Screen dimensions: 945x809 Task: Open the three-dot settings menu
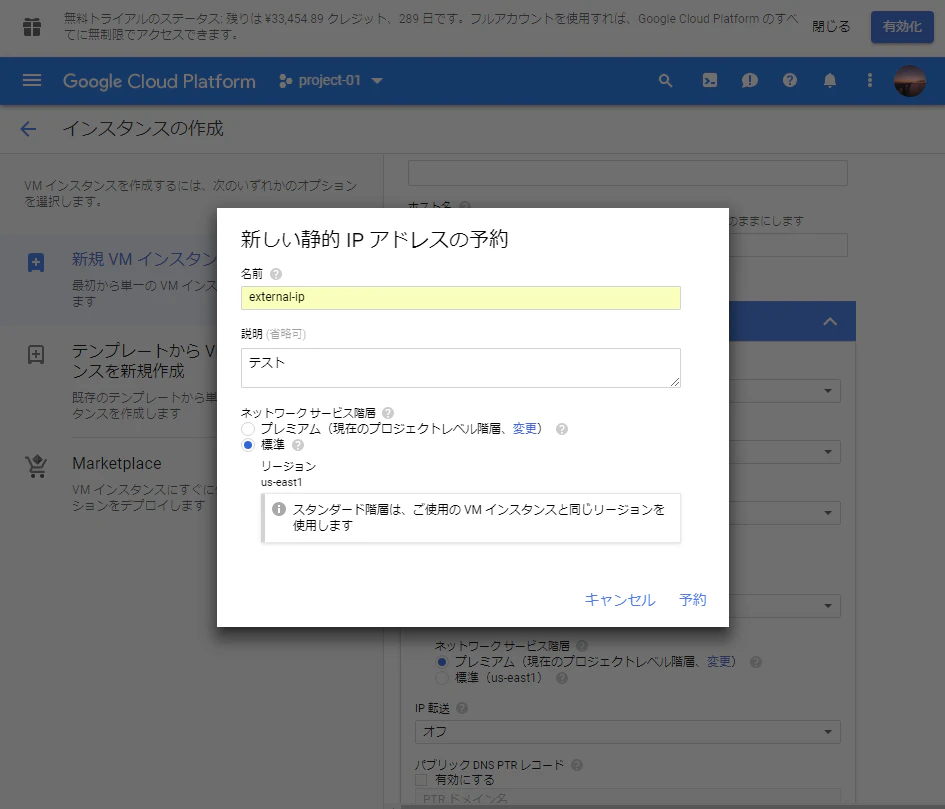[870, 81]
